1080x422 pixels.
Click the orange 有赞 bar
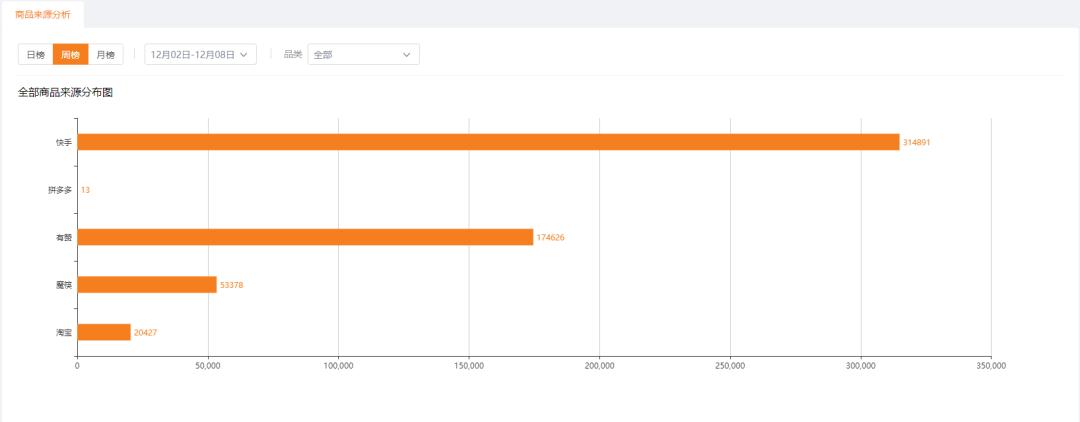305,237
